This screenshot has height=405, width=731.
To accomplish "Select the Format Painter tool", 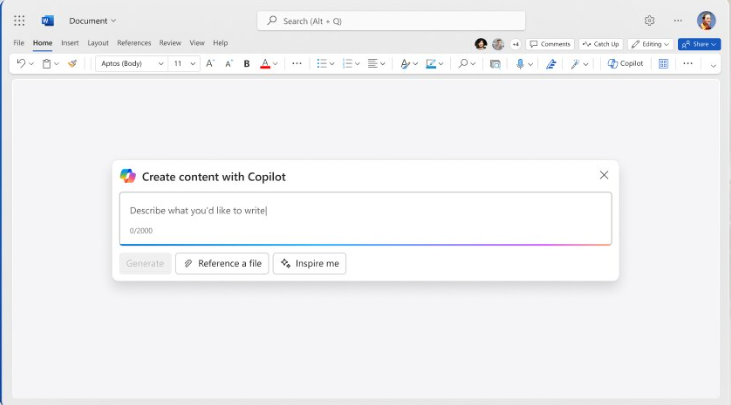I will coord(72,63).
